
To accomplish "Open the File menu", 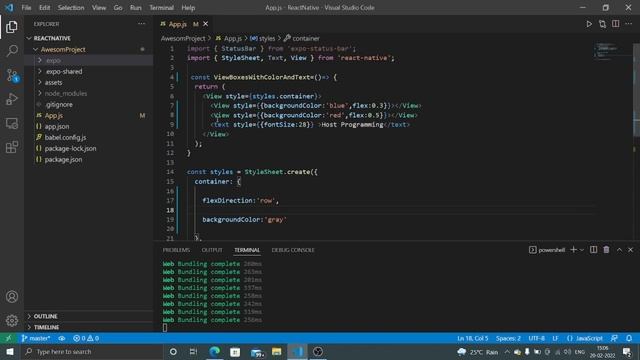I will click(26, 8).
